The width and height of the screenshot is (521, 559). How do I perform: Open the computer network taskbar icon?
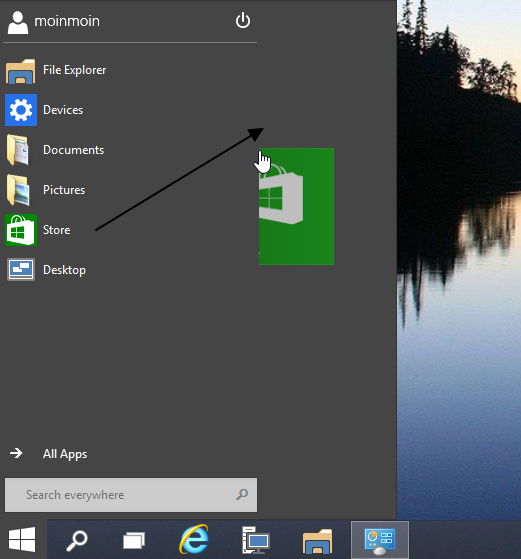[x=256, y=540]
